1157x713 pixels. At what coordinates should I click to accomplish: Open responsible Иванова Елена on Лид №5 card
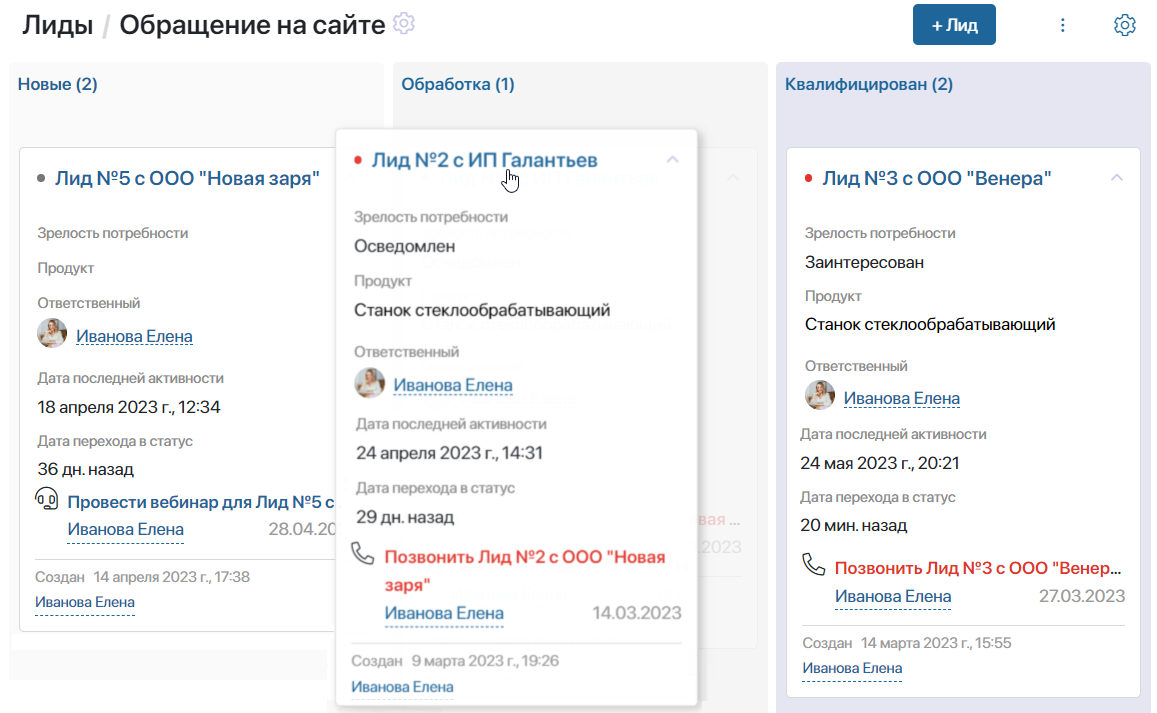tap(134, 337)
